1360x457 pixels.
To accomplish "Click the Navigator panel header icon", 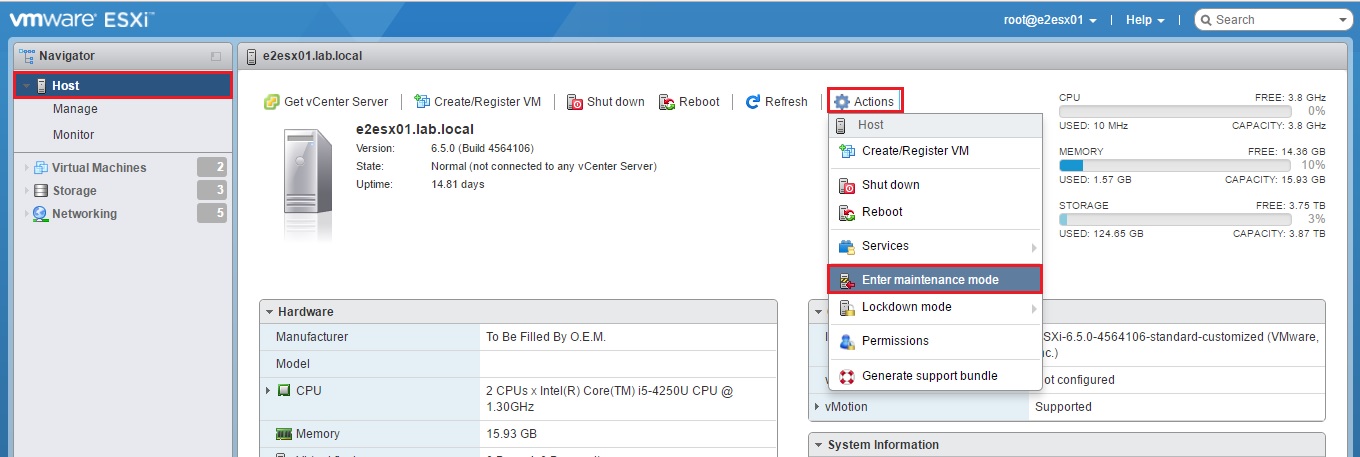I will coord(27,56).
